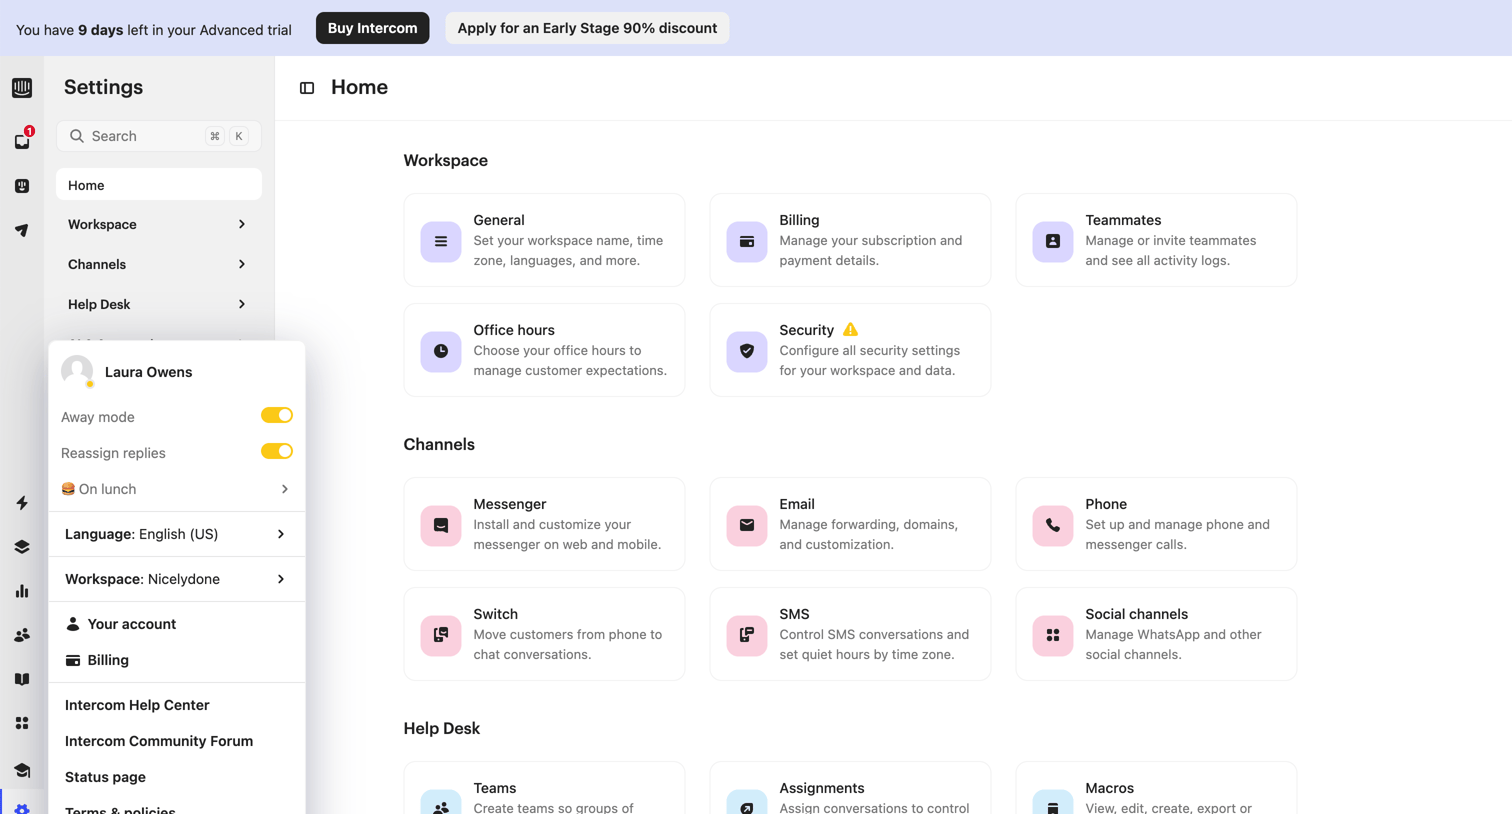
Task: Open the Macros card title
Action: [1109, 788]
